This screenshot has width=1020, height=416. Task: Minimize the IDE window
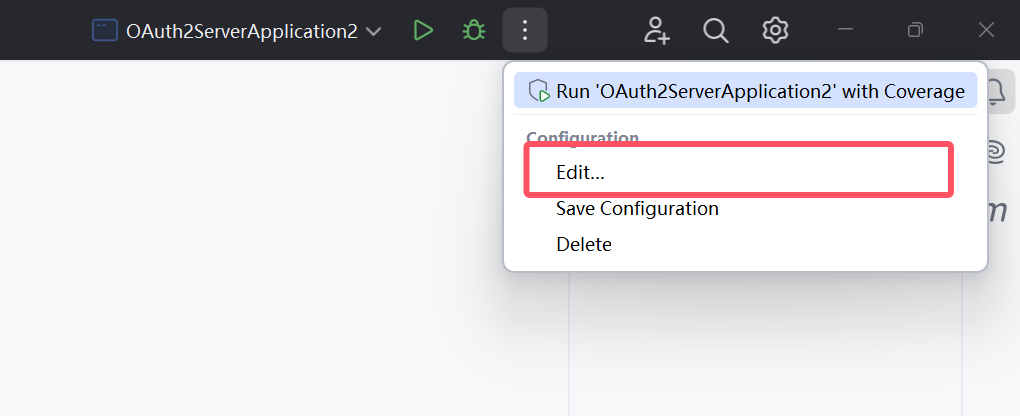point(845,30)
